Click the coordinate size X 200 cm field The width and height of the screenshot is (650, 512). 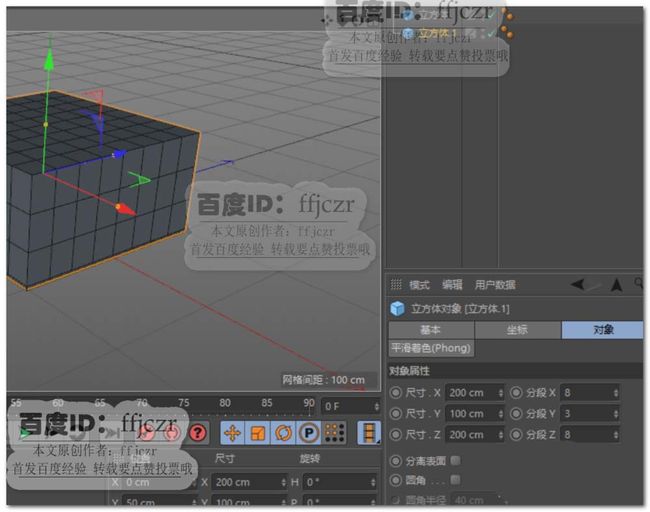tap(249, 482)
